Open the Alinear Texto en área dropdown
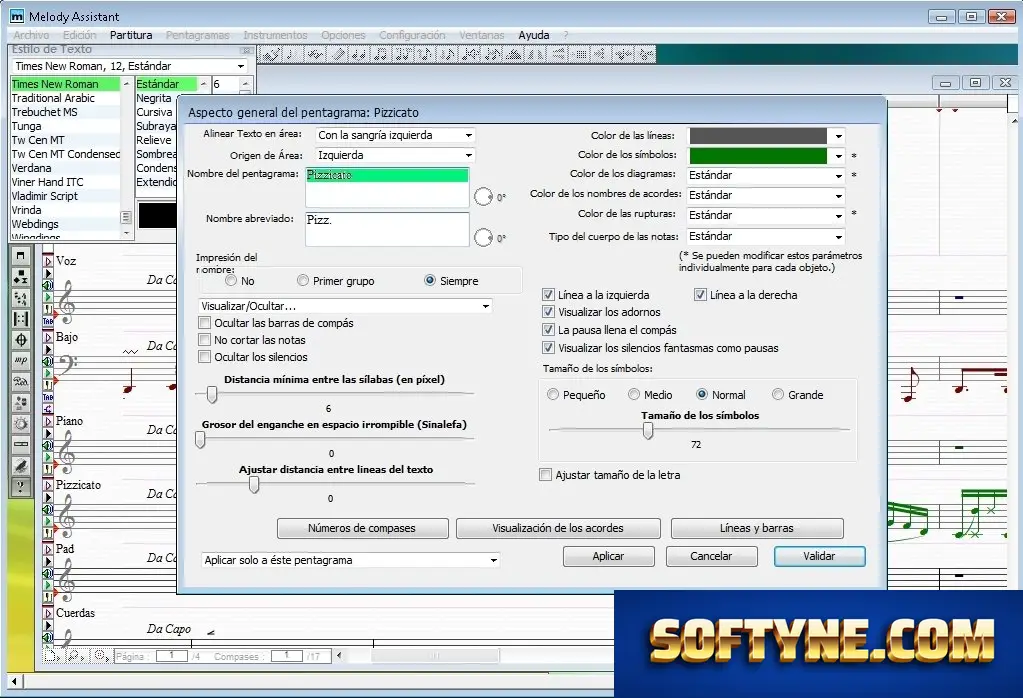Screen dimensions: 1023x698 tap(395, 135)
